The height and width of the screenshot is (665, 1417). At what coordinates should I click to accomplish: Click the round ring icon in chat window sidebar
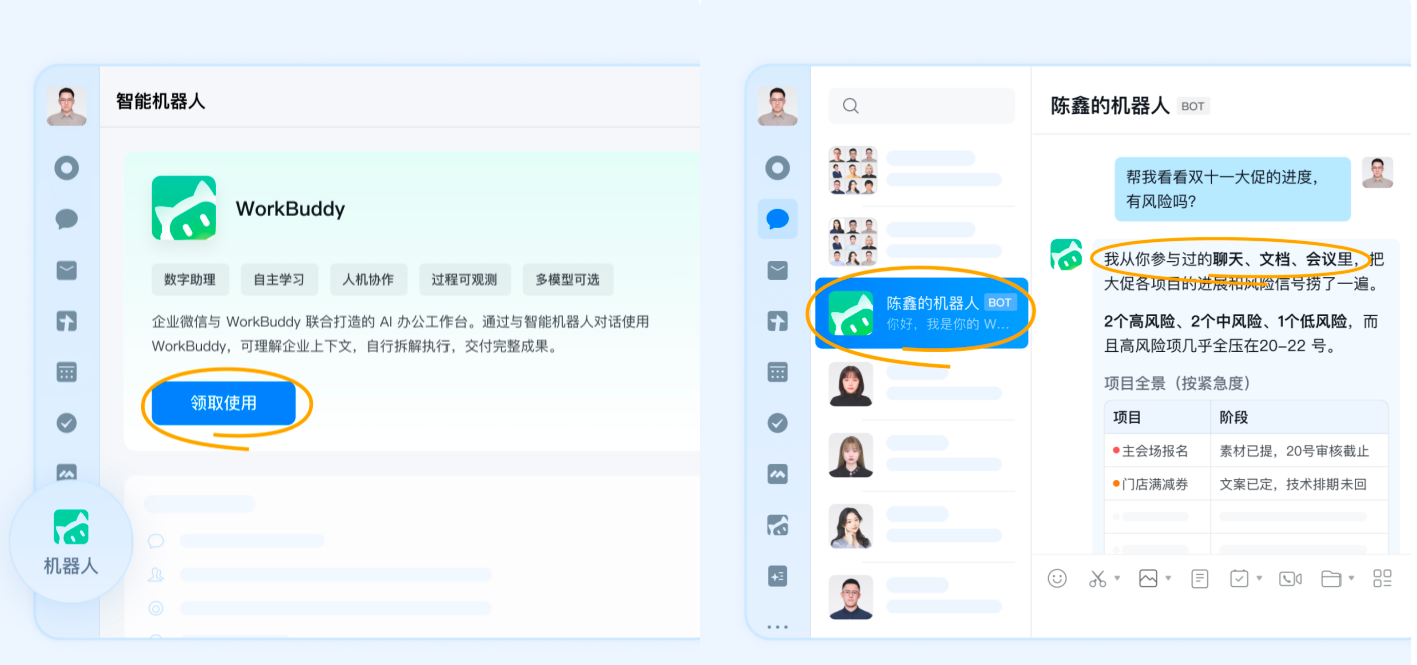point(778,168)
